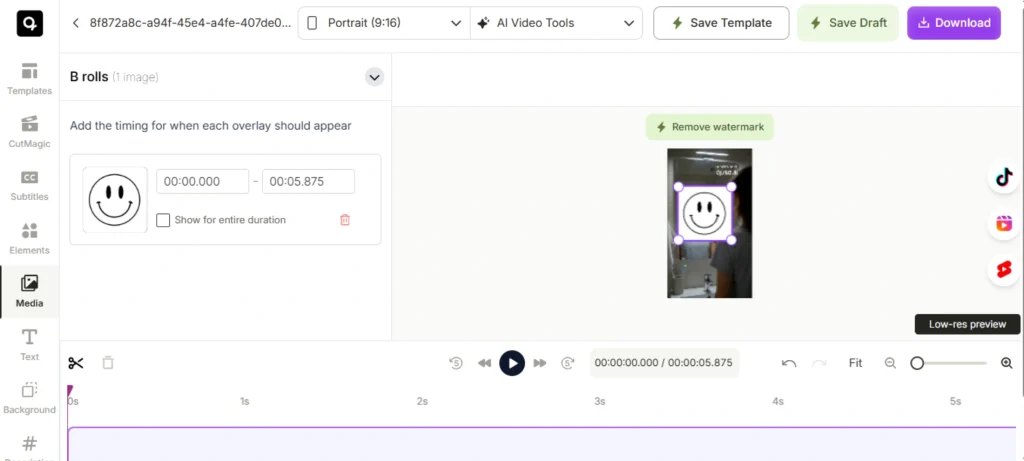Click the back arrow beside project name
This screenshot has width=1024, height=461.
coord(76,22)
